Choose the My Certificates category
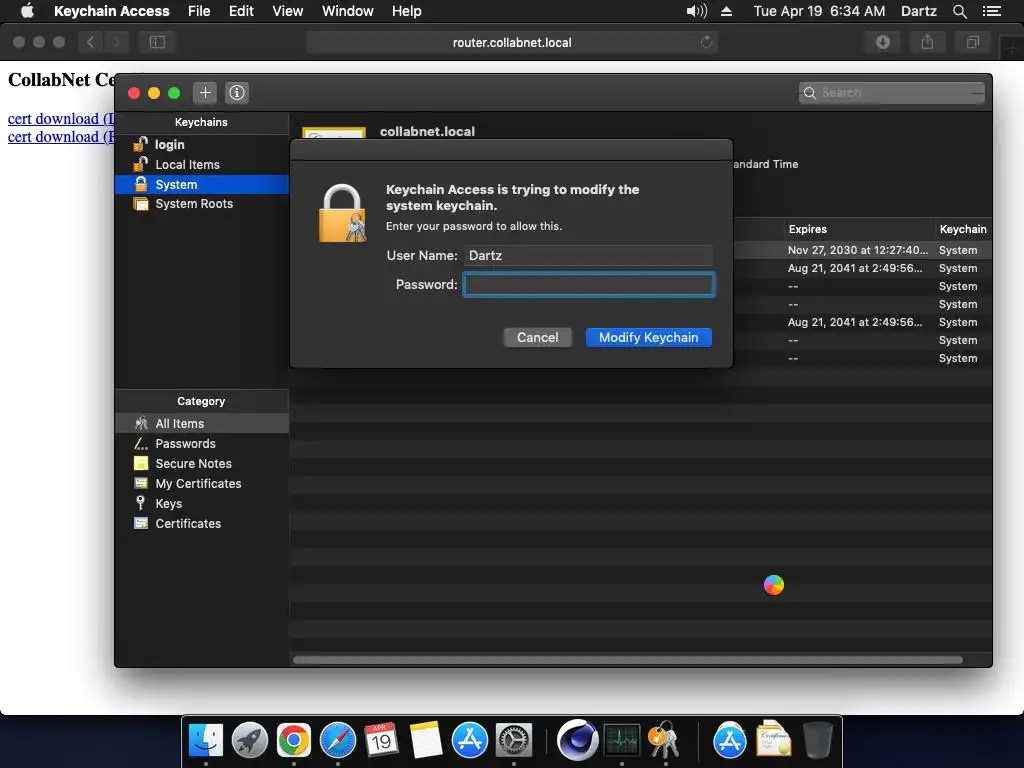 (x=199, y=483)
